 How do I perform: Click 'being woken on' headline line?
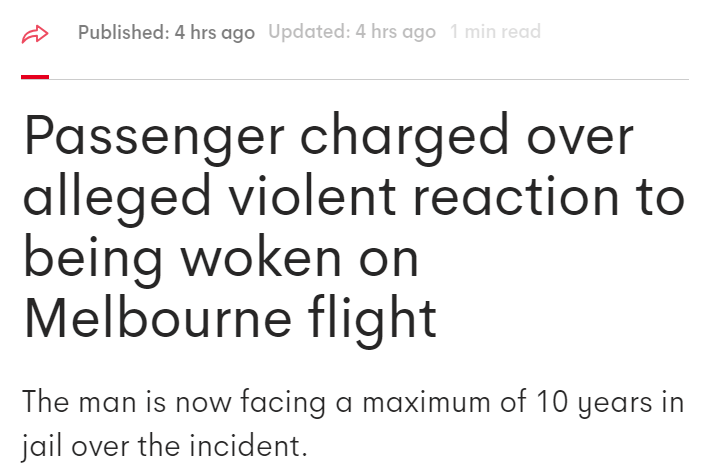pos(221,257)
